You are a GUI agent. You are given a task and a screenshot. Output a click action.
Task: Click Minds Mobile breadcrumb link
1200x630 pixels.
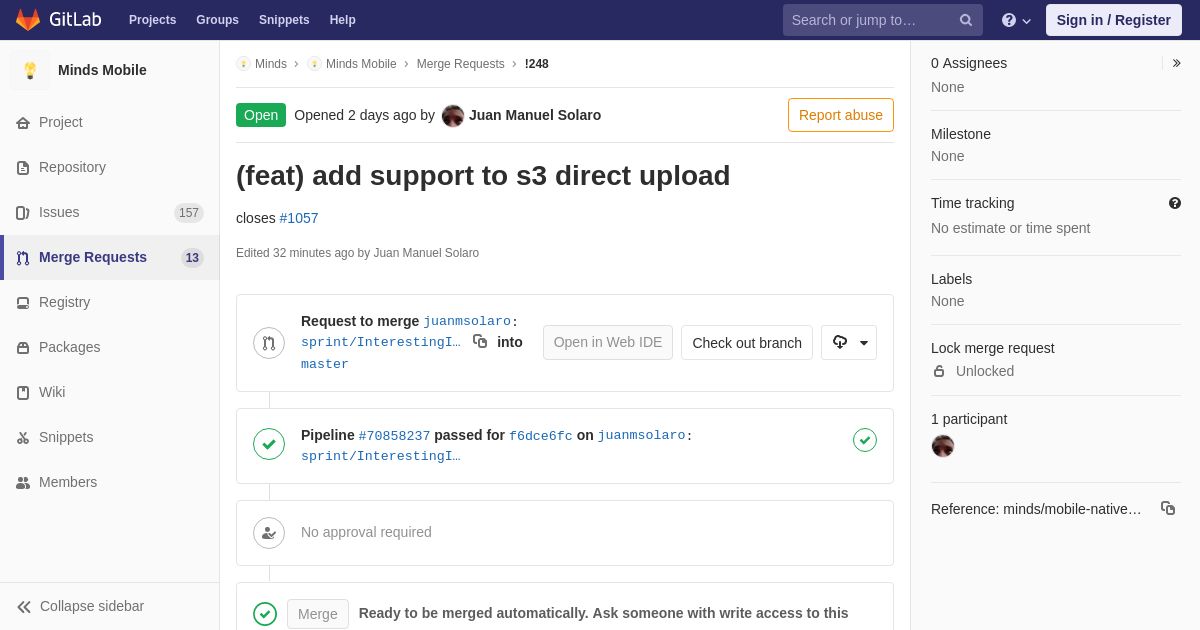pyautogui.click(x=361, y=64)
